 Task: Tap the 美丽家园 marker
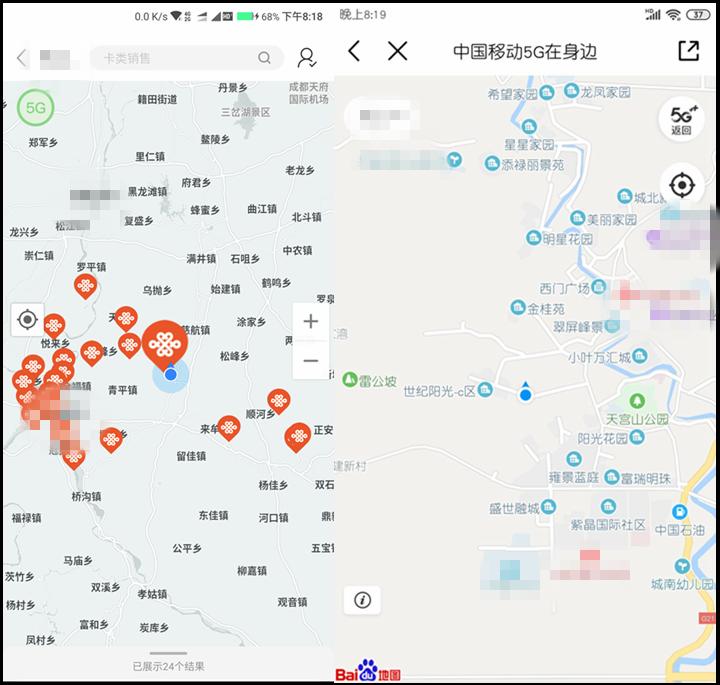[577, 218]
